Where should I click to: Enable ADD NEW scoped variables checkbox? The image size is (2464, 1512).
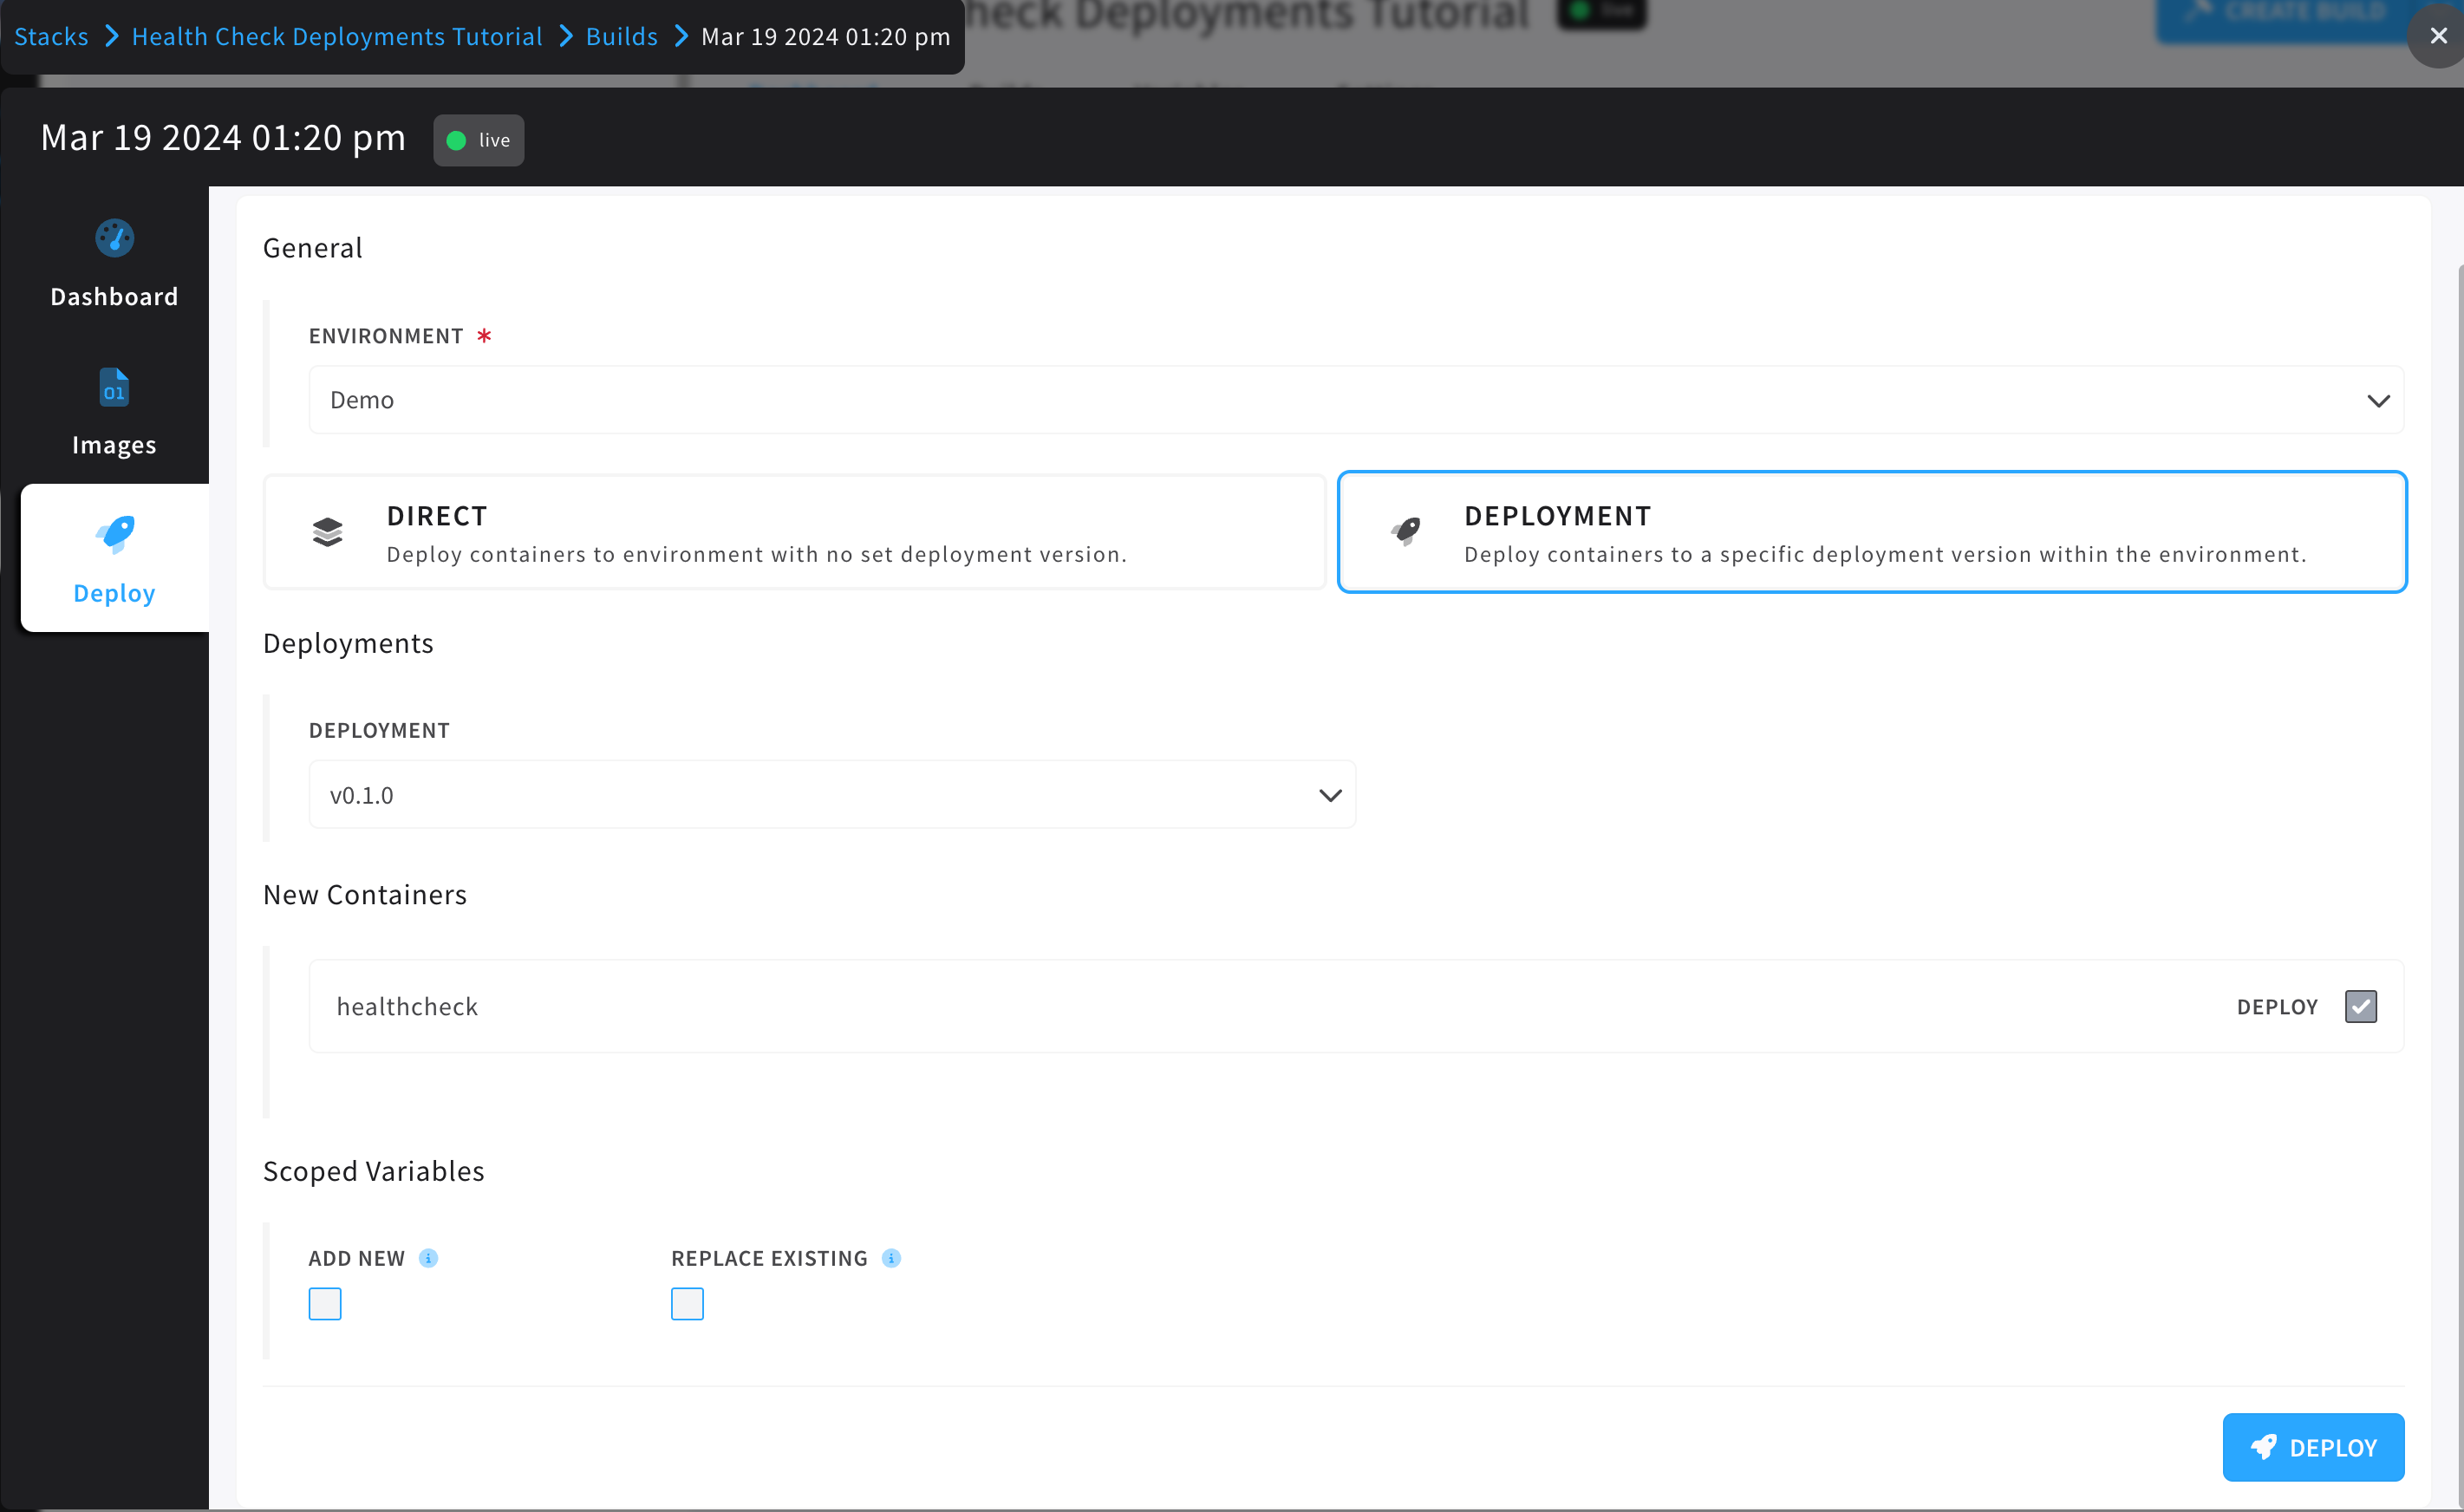click(x=324, y=1304)
